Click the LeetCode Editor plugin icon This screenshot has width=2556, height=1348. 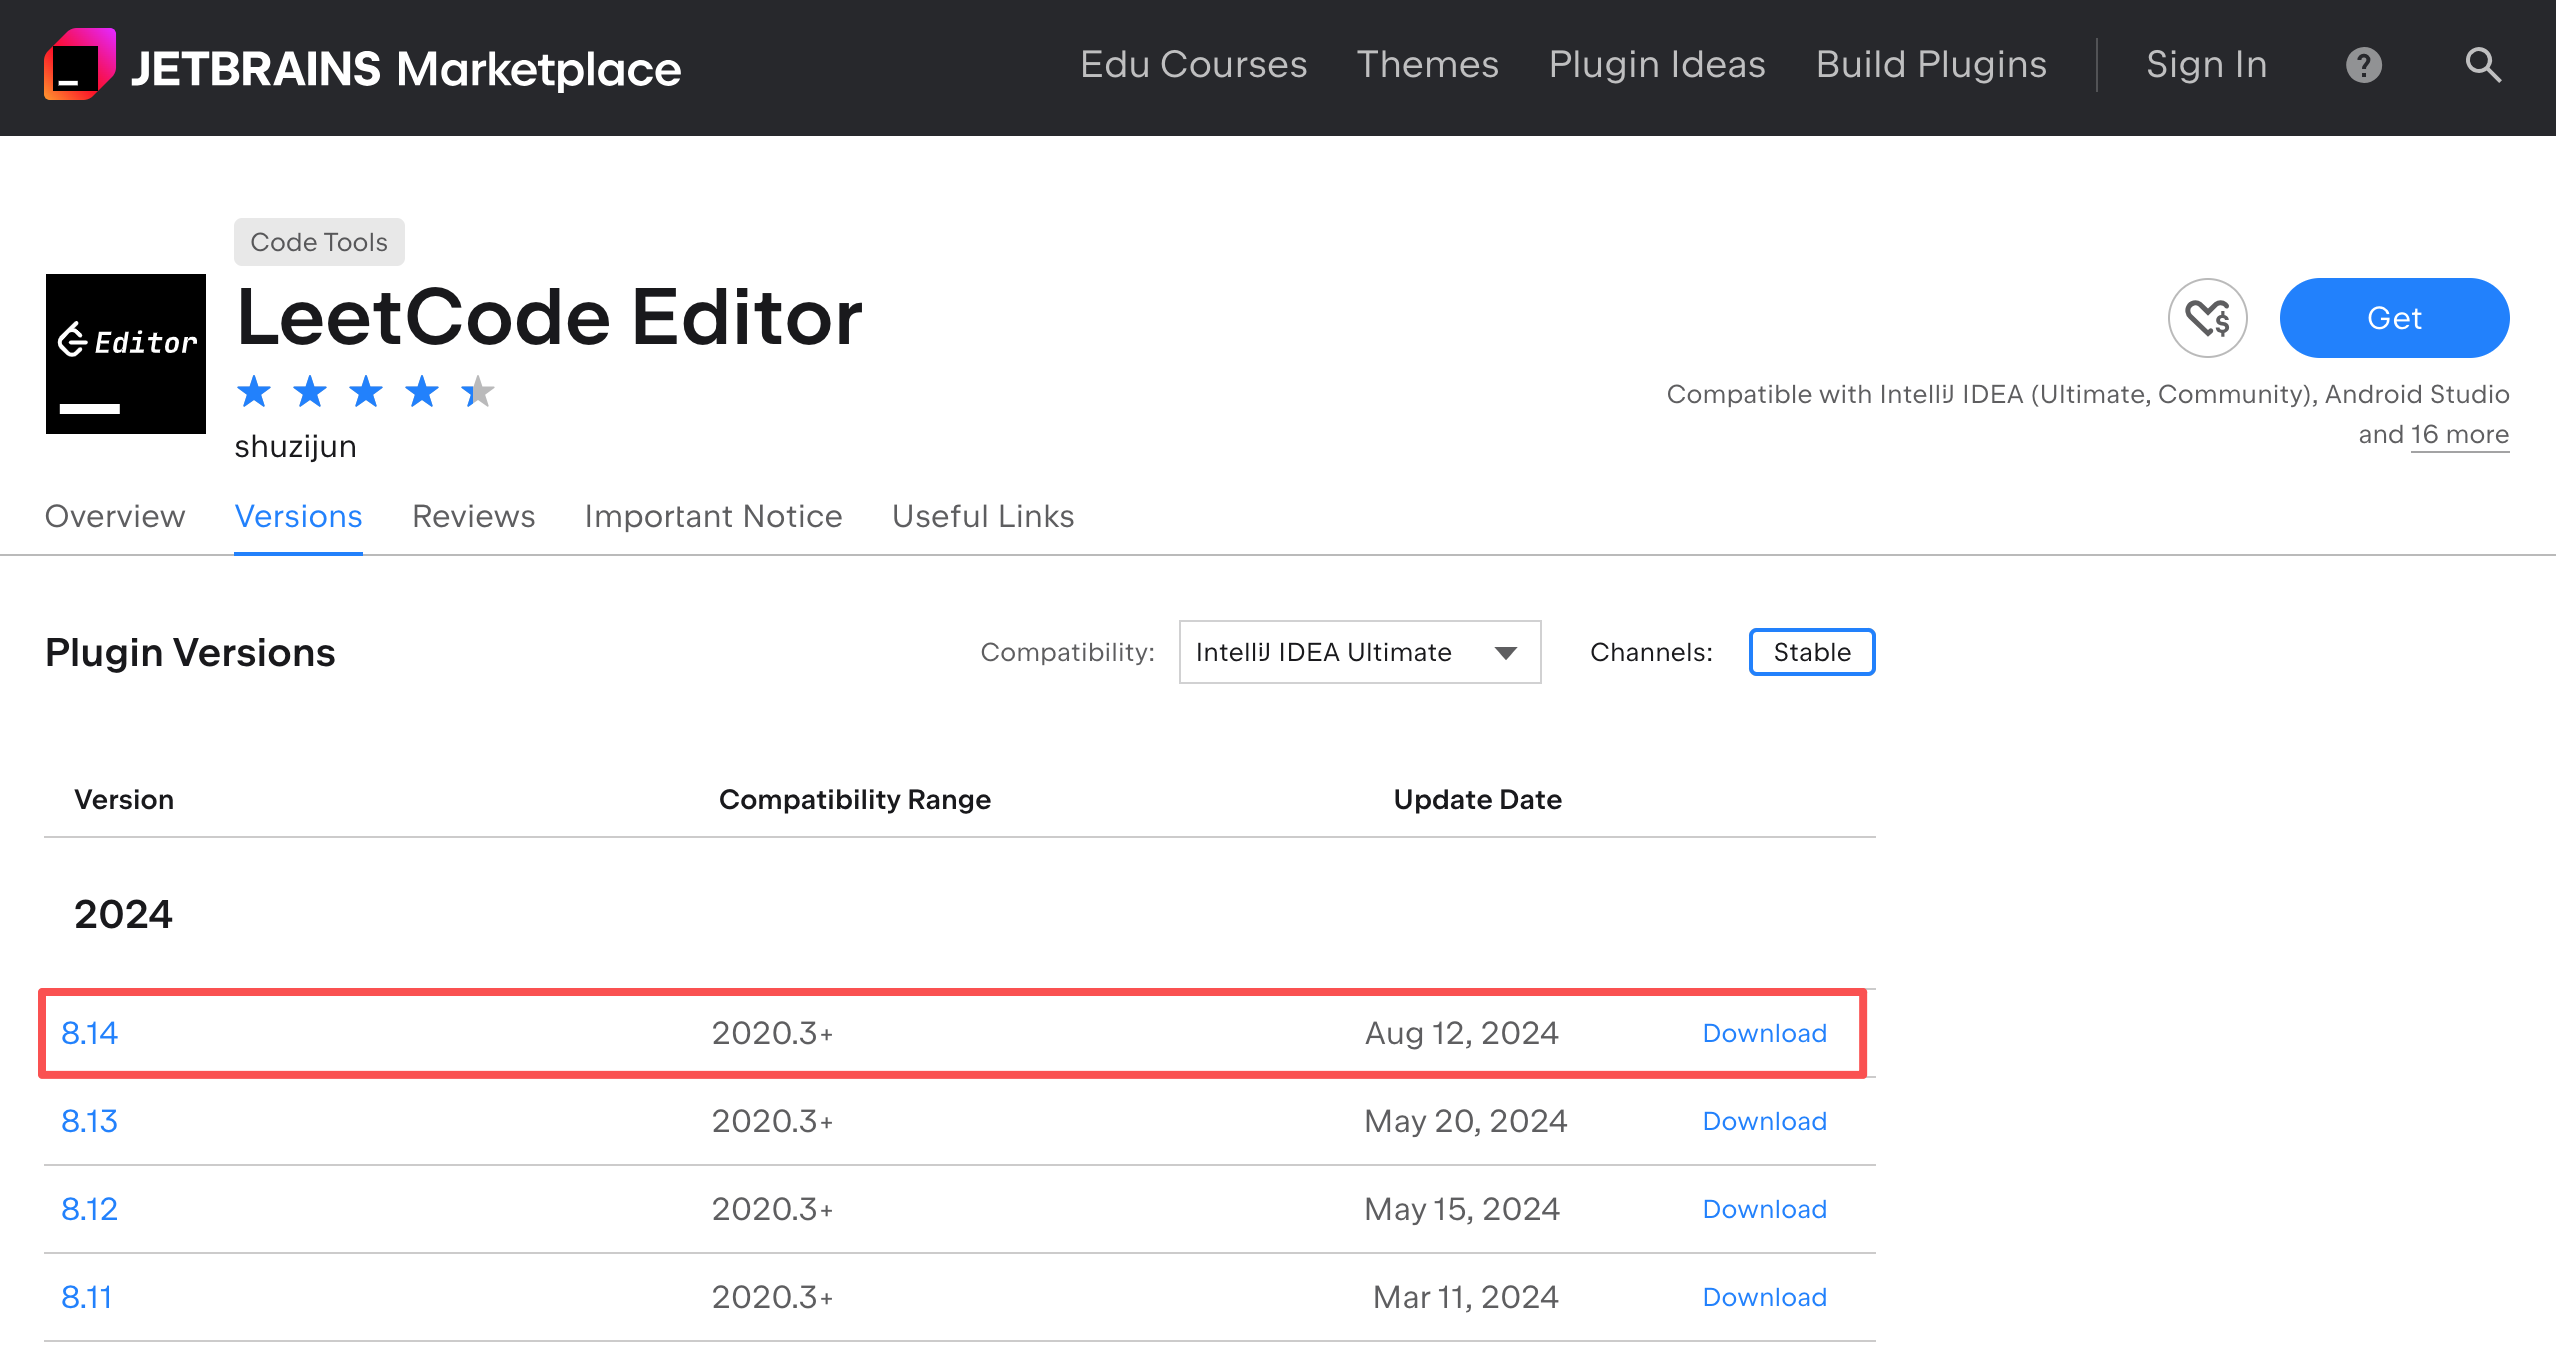(126, 354)
